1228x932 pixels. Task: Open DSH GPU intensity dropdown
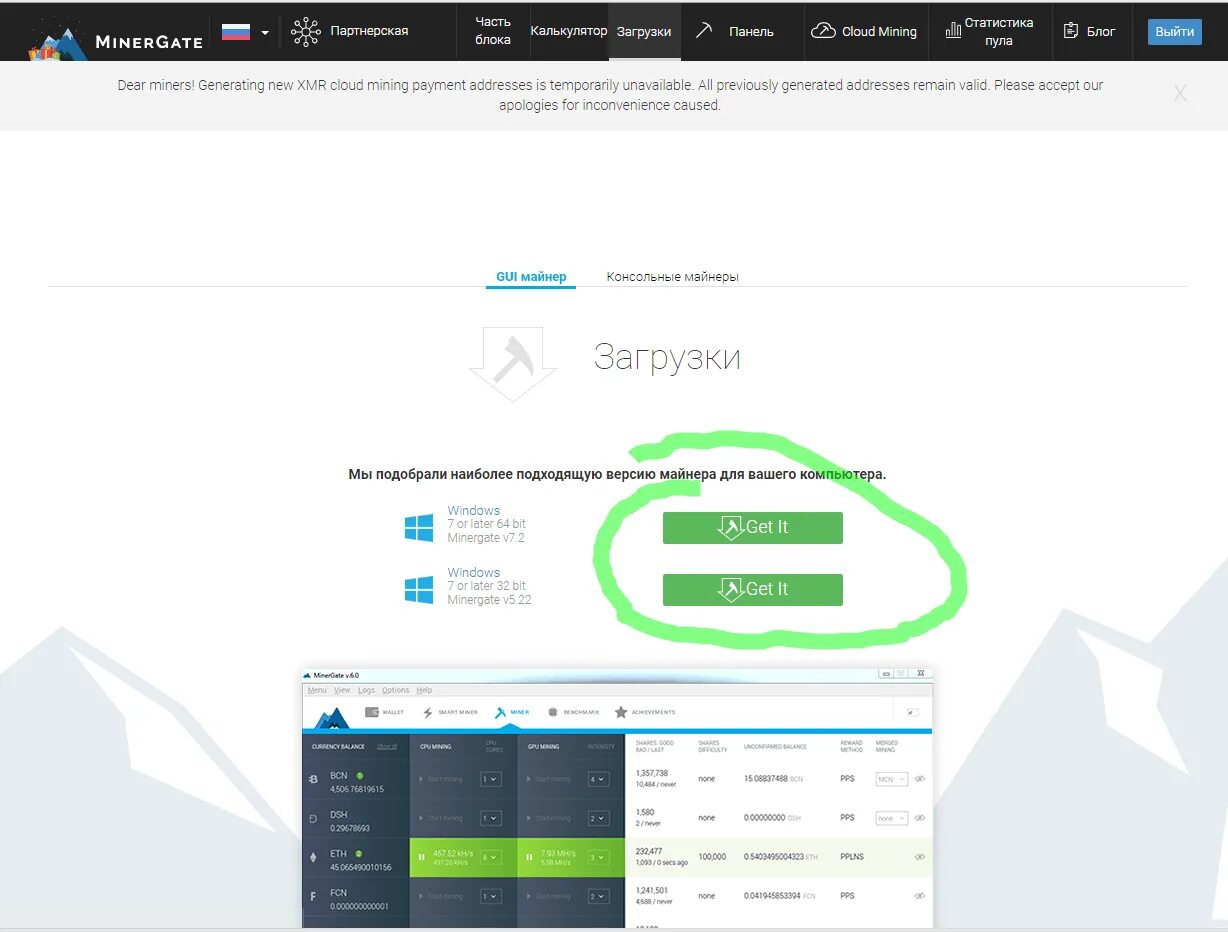point(598,818)
